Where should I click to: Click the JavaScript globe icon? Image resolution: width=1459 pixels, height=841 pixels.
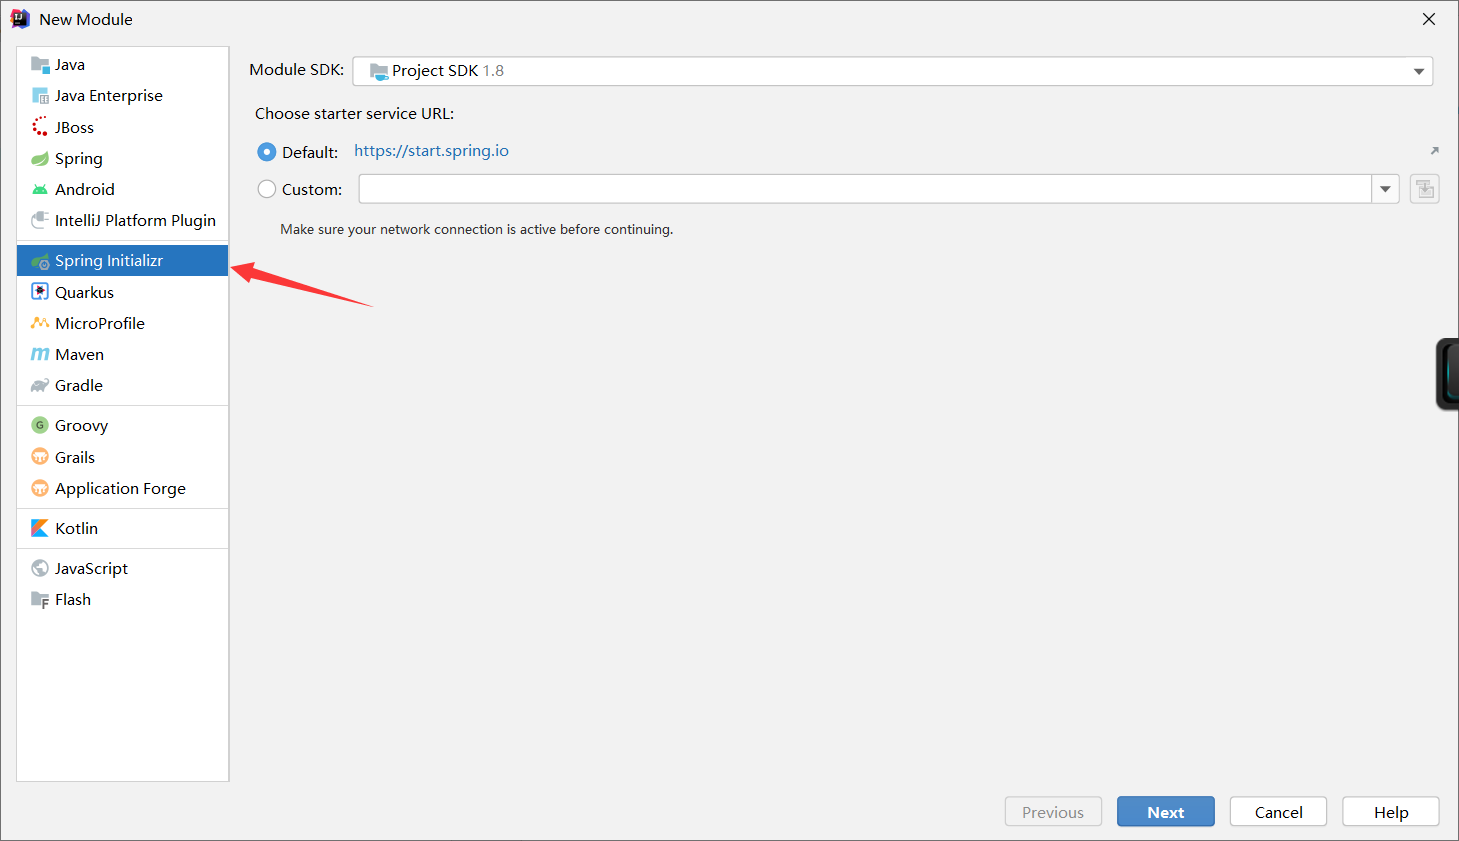click(x=40, y=568)
